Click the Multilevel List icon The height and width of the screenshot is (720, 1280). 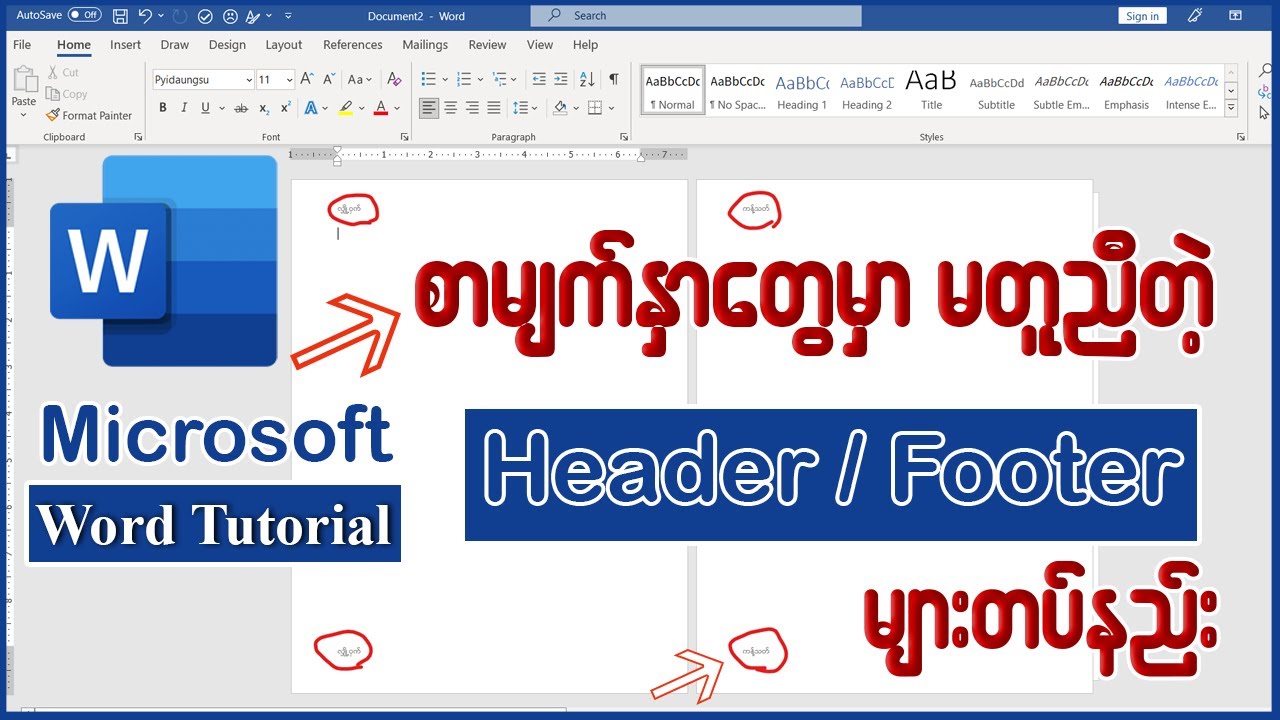click(x=500, y=79)
